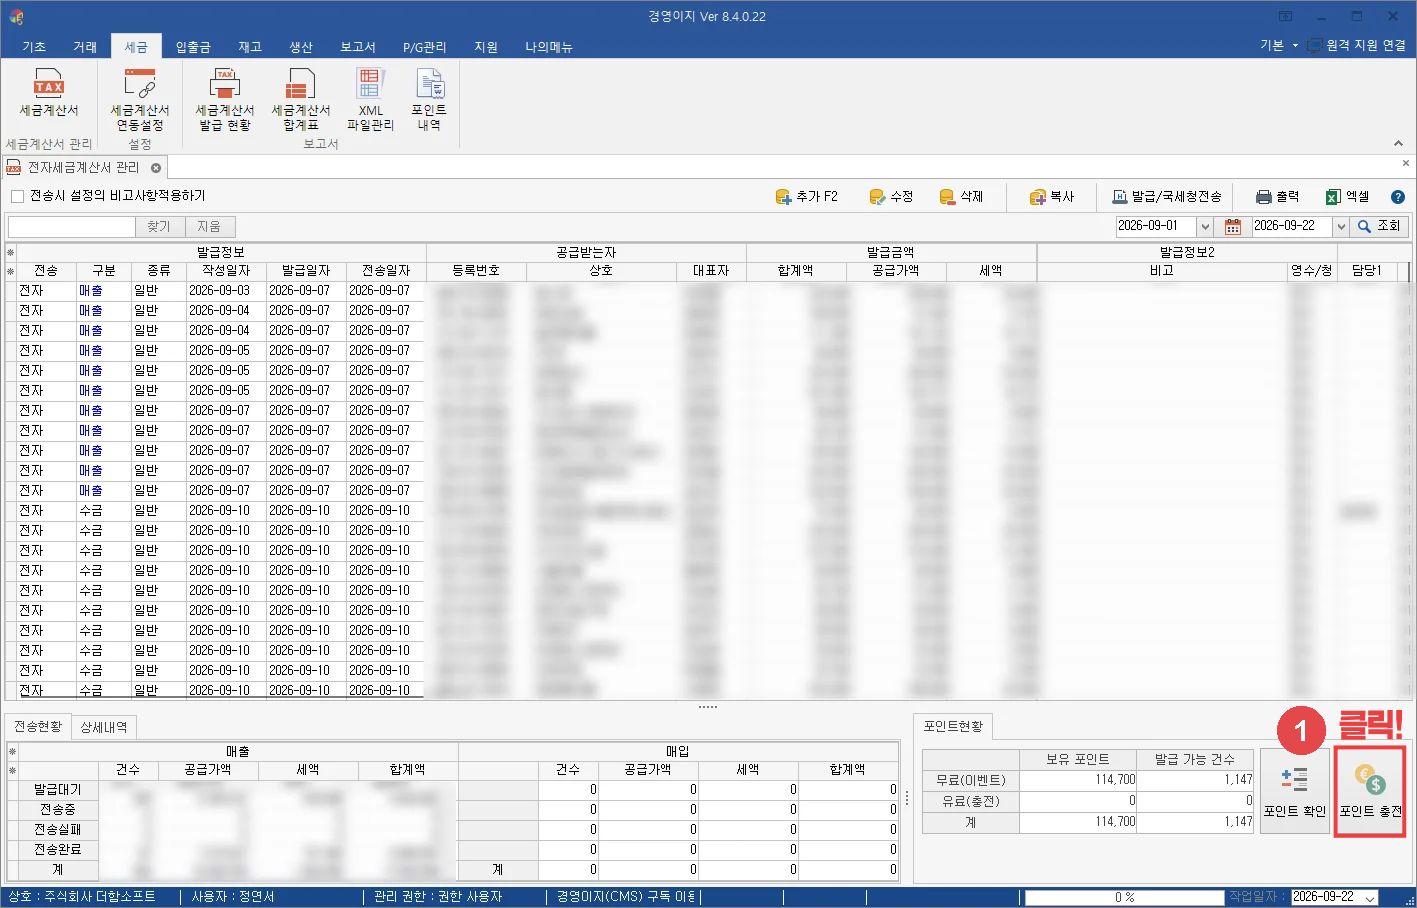Click 출력 print button
This screenshot has height=908, width=1417.
point(1277,197)
